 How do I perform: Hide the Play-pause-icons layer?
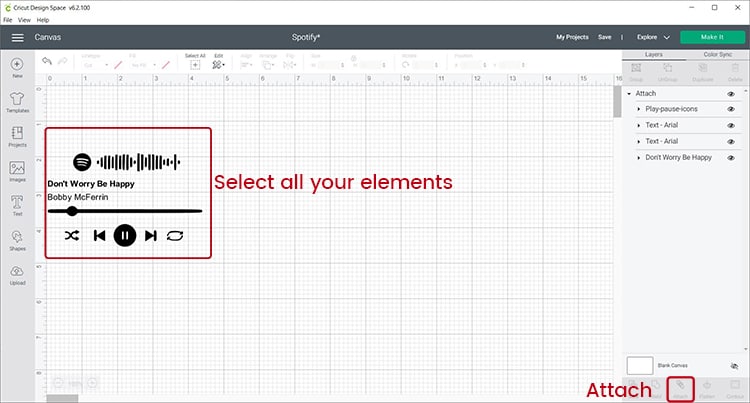731,109
